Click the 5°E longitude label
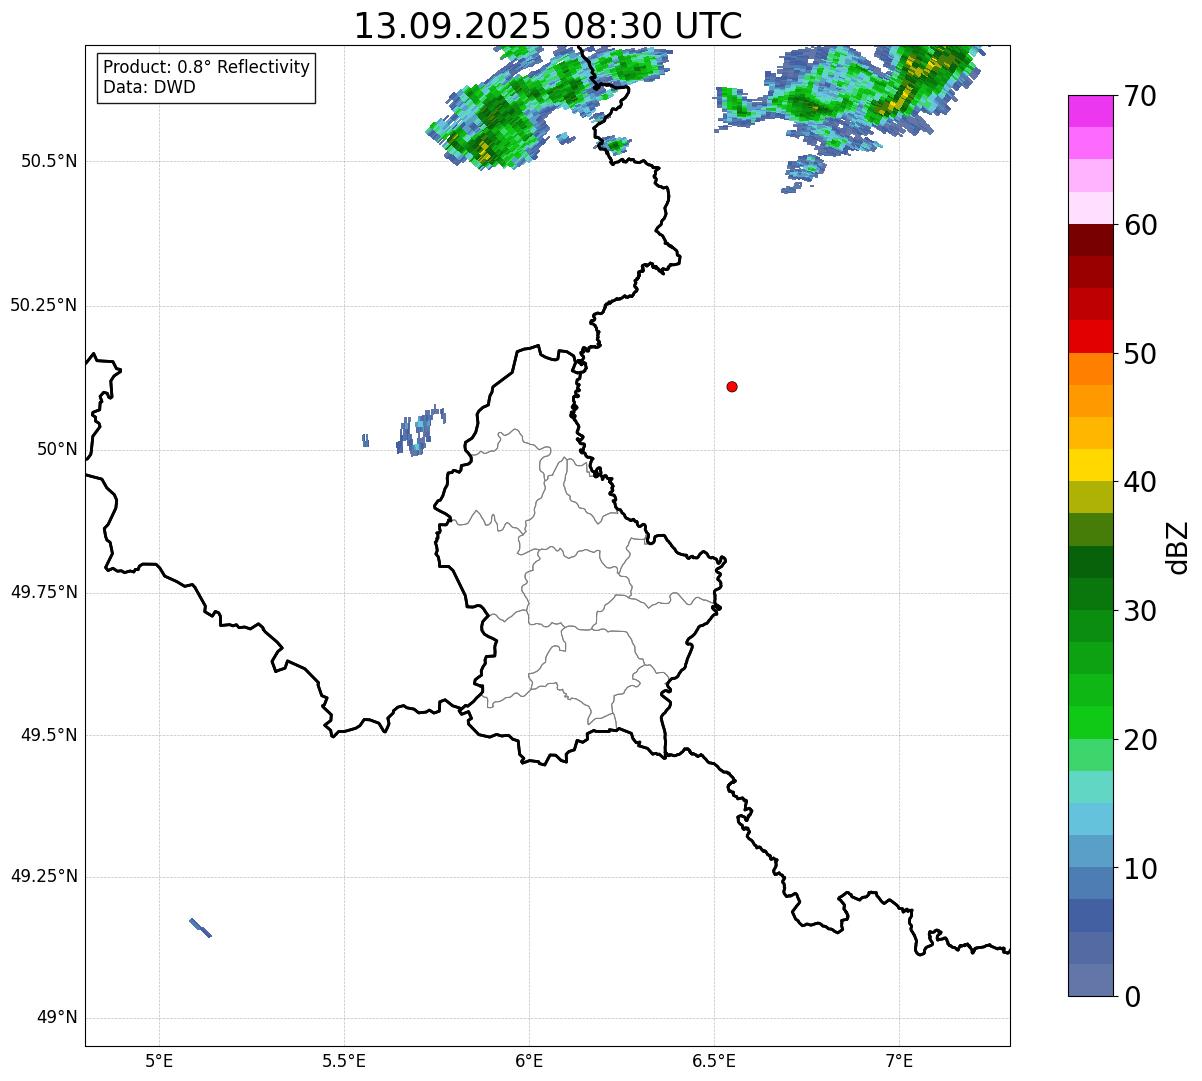The image size is (1202, 1081). (x=159, y=1060)
